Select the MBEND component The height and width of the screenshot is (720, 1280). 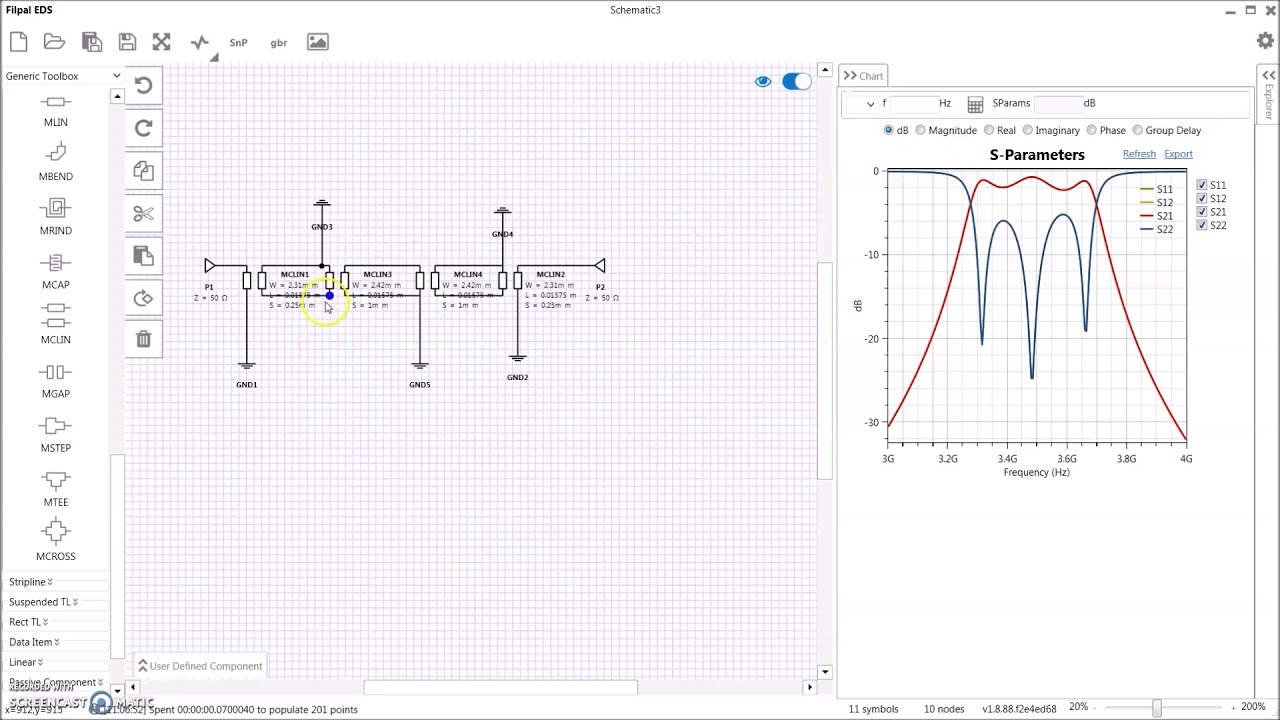click(x=56, y=162)
